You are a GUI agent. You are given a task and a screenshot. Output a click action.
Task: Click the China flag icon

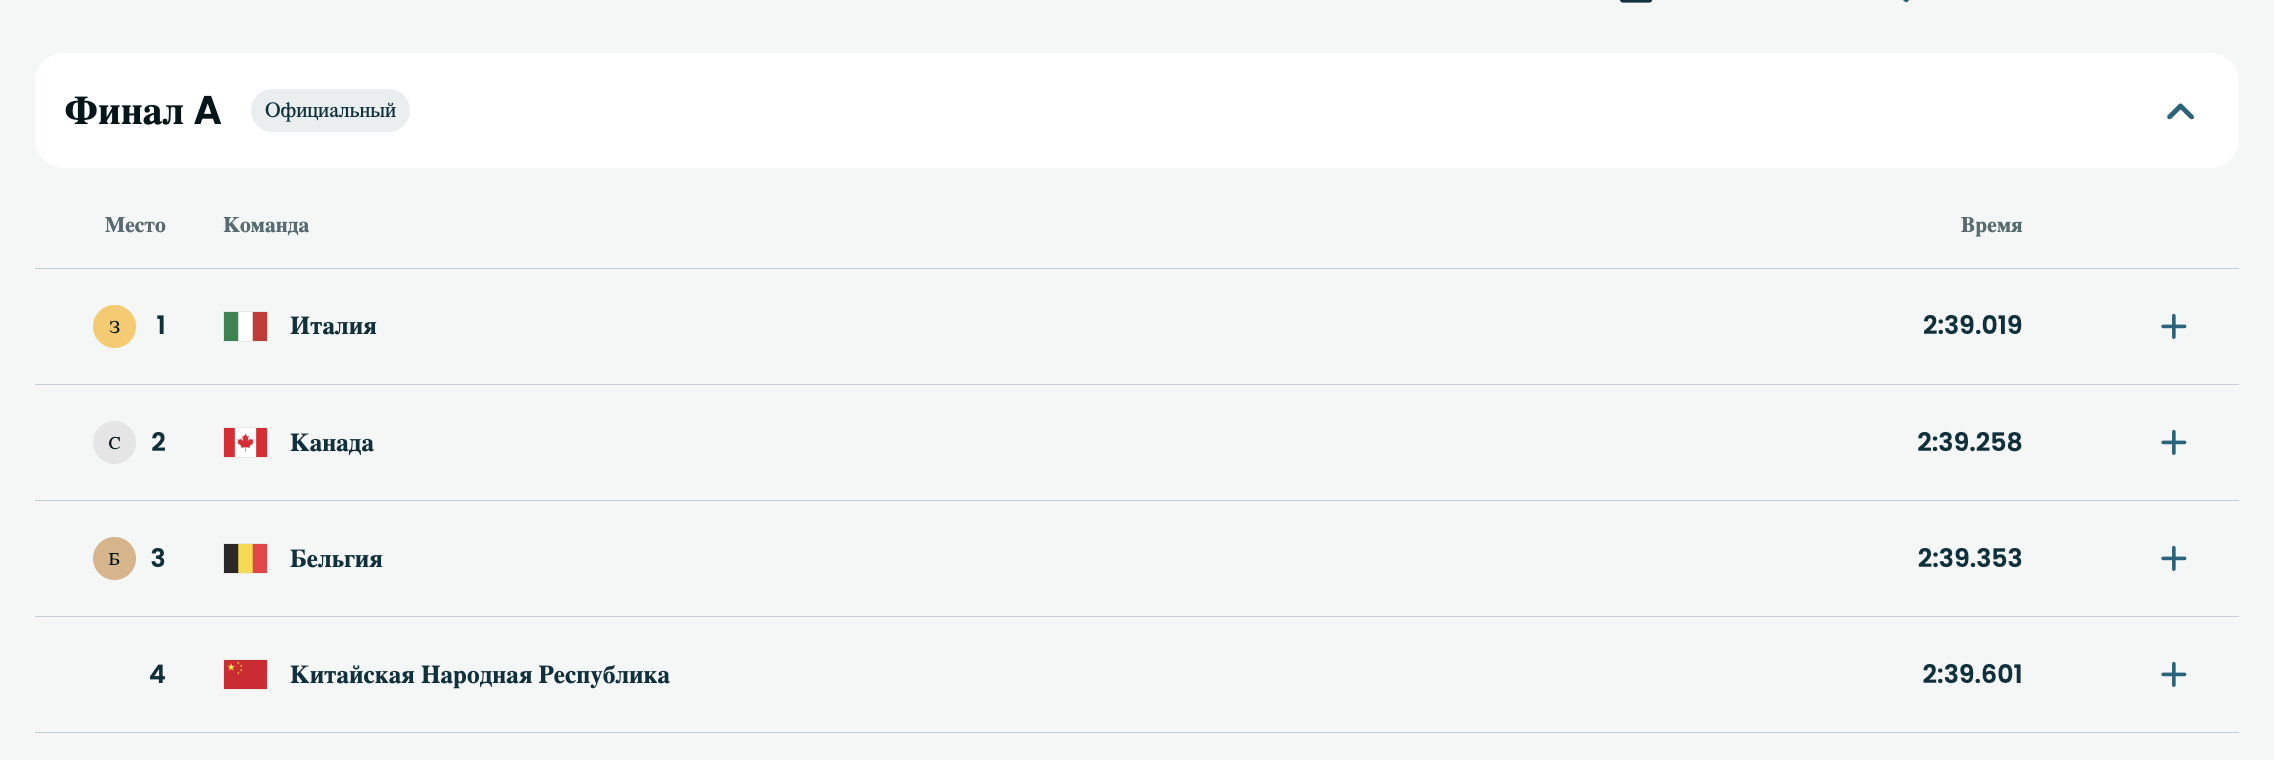point(245,675)
